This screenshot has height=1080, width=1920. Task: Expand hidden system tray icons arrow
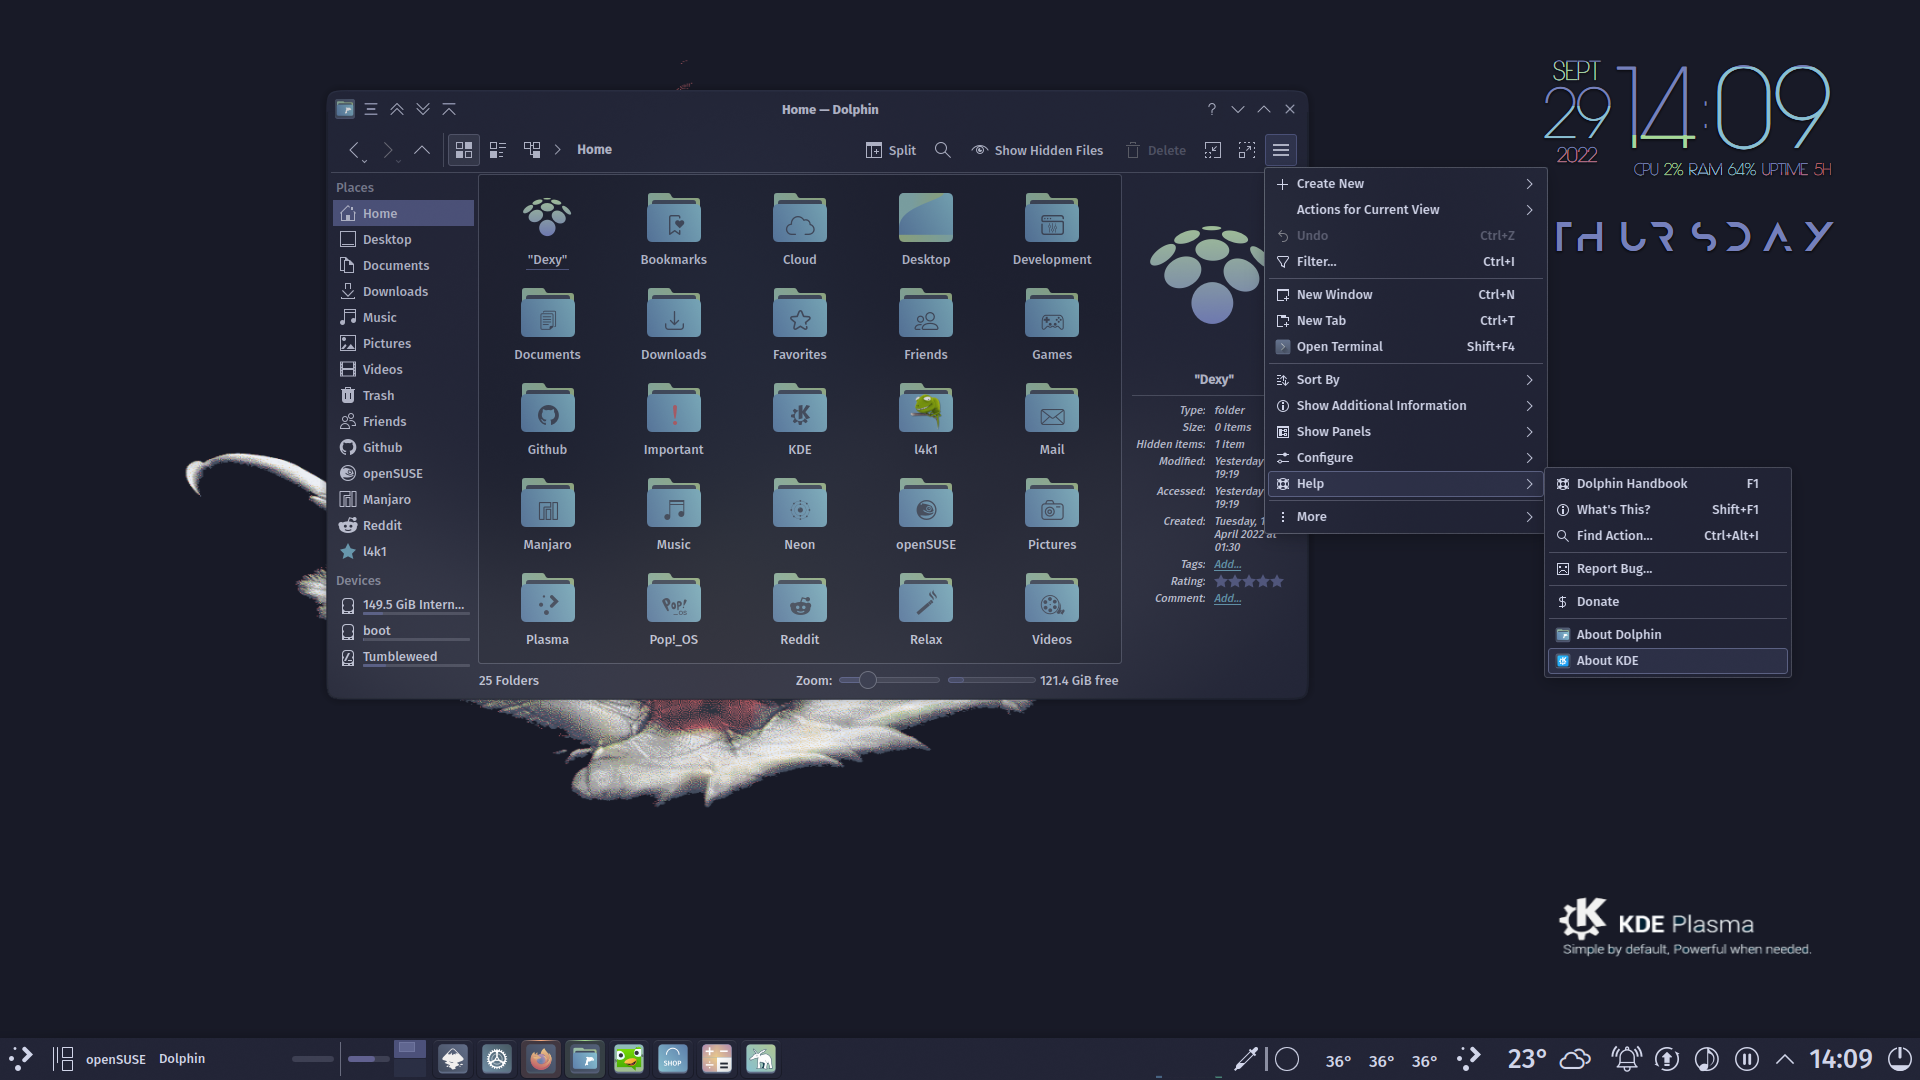click(1785, 1058)
